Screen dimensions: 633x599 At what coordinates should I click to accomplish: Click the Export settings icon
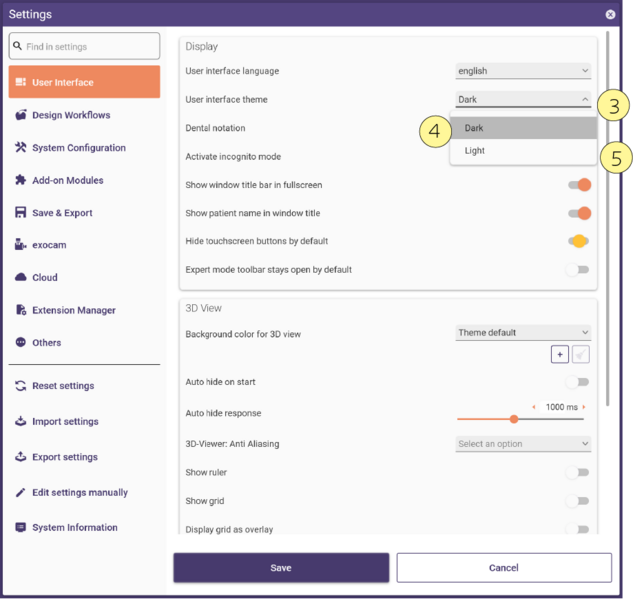[x=21, y=457]
